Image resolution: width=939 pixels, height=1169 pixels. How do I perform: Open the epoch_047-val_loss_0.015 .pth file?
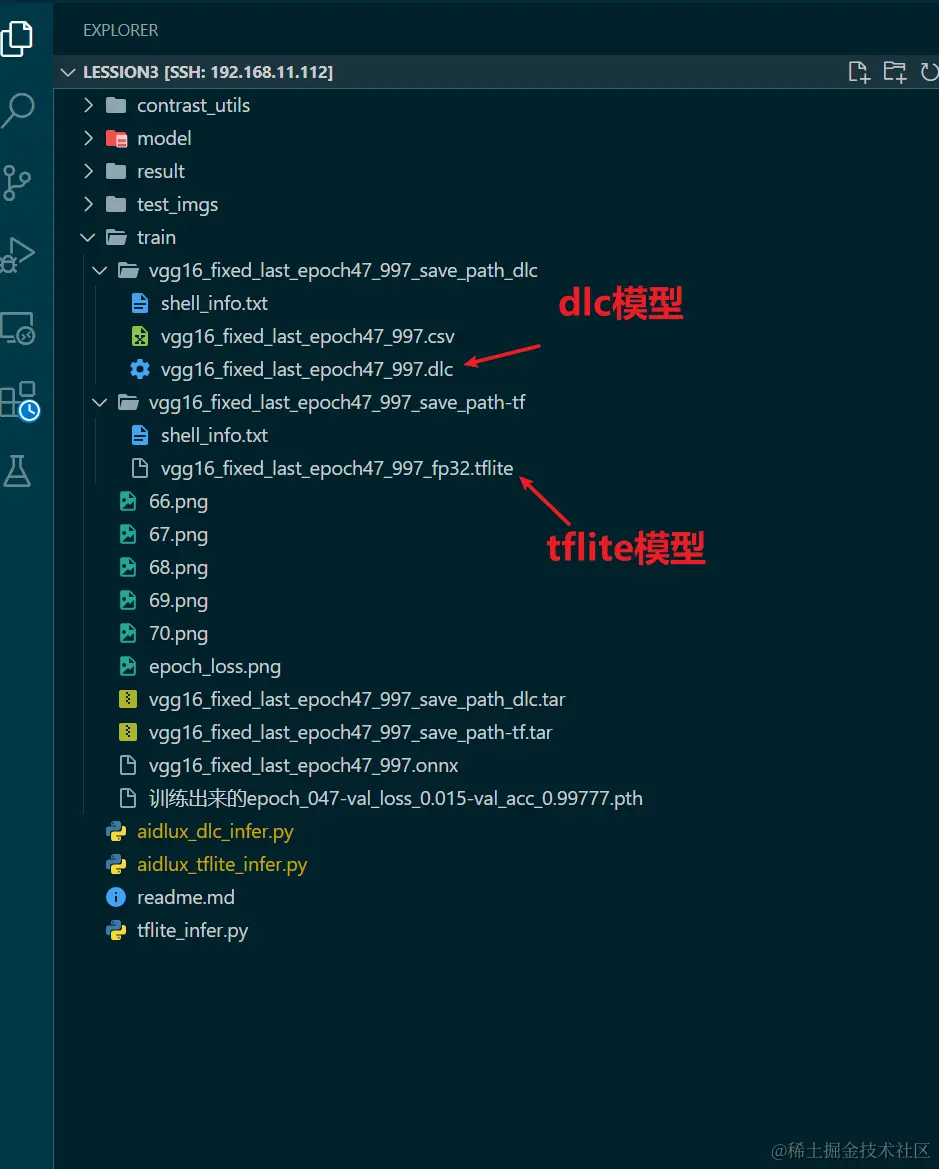tap(395, 798)
